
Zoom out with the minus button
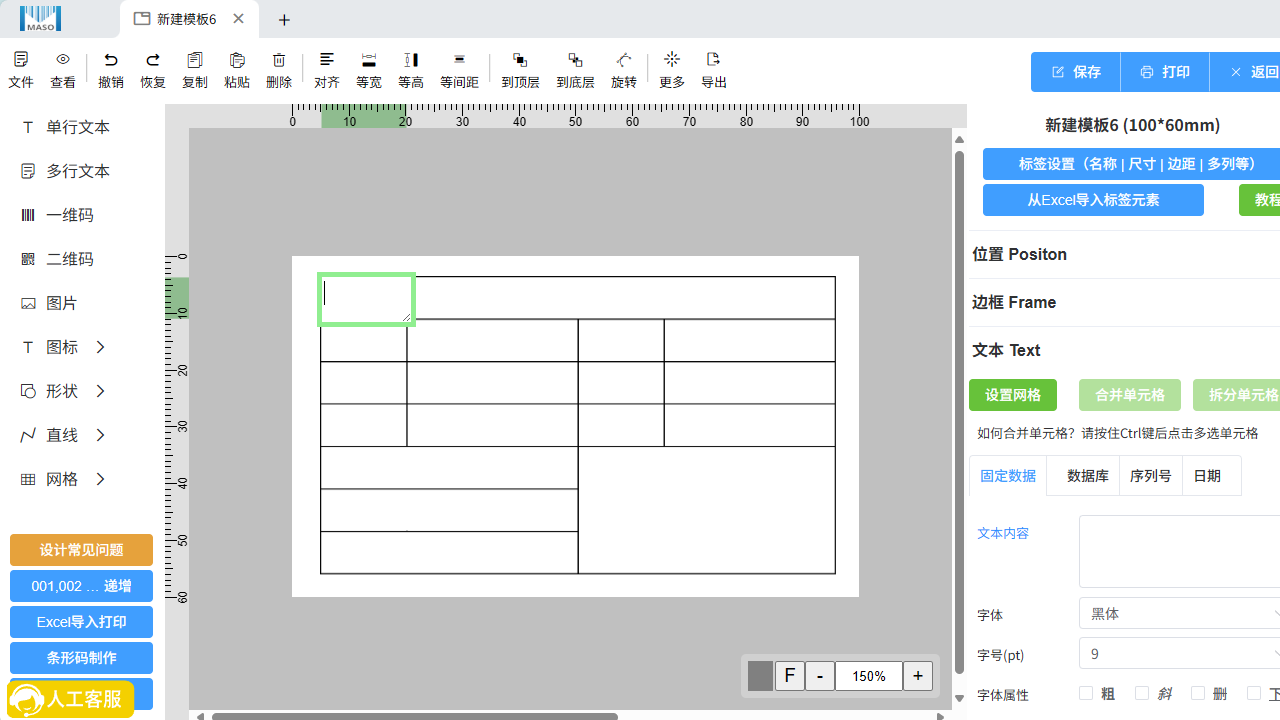(820, 676)
